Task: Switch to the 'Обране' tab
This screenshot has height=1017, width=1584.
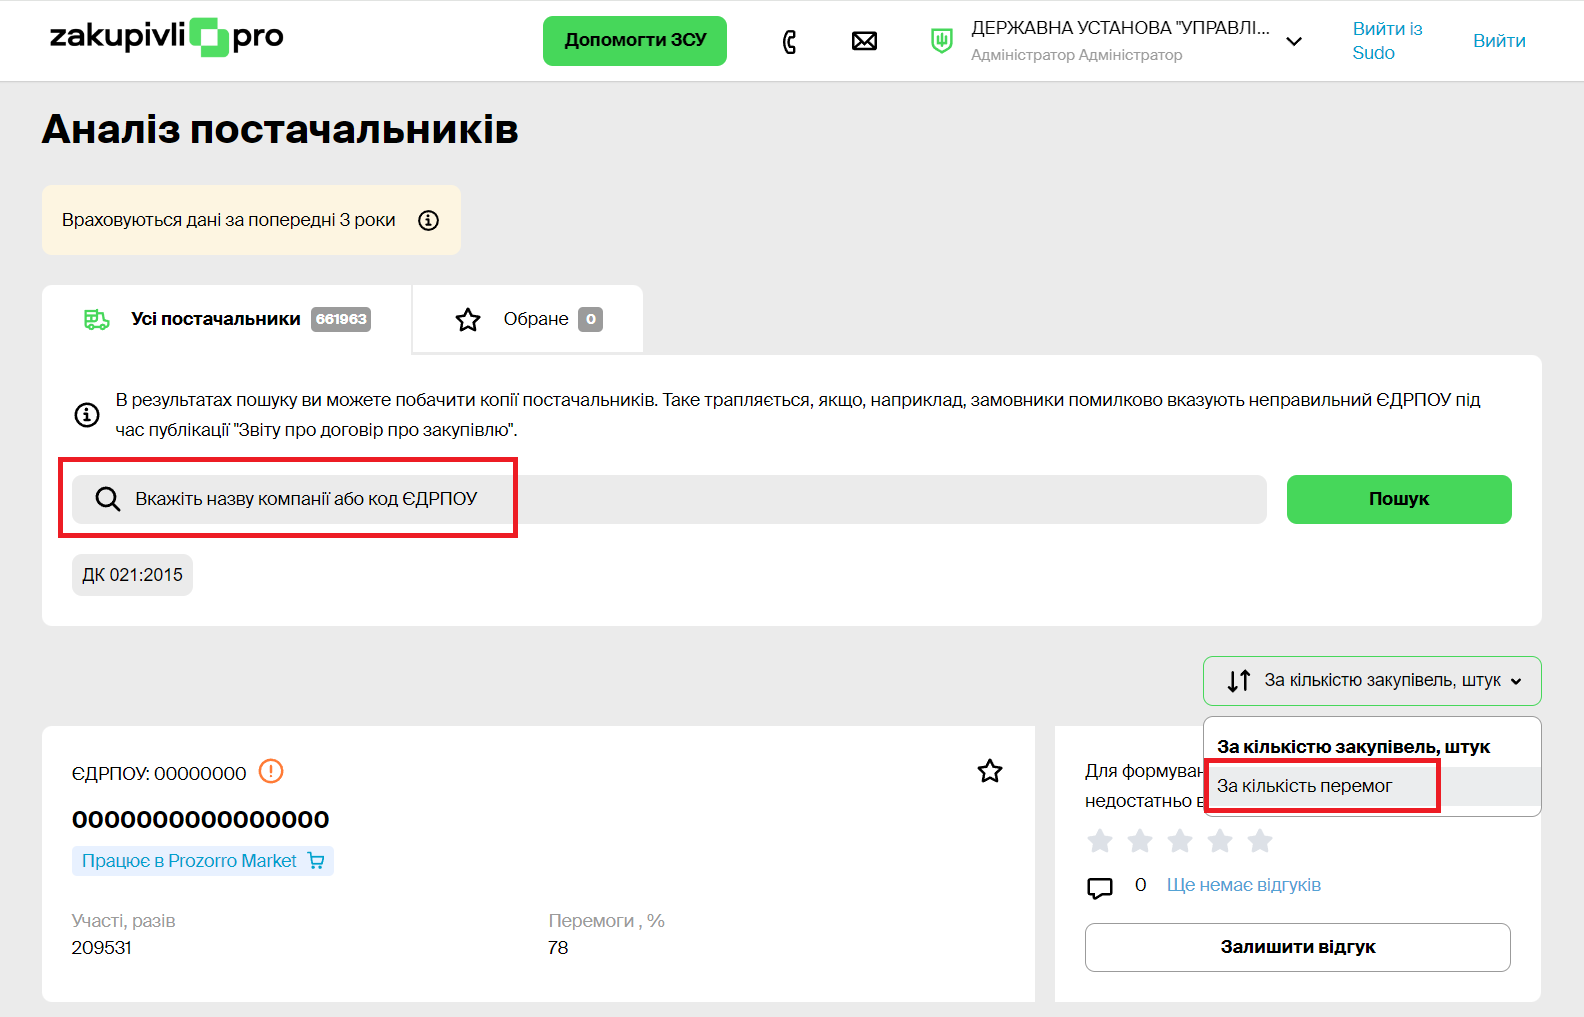Action: pos(528,319)
